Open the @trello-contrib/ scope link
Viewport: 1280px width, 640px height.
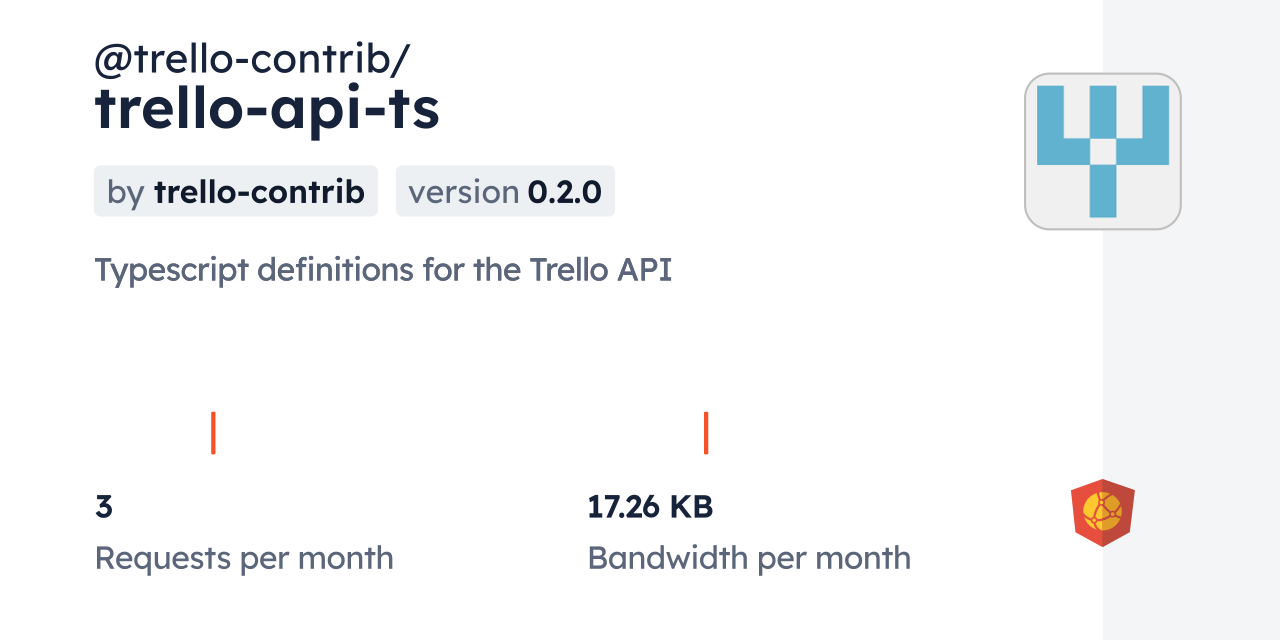pos(251,61)
